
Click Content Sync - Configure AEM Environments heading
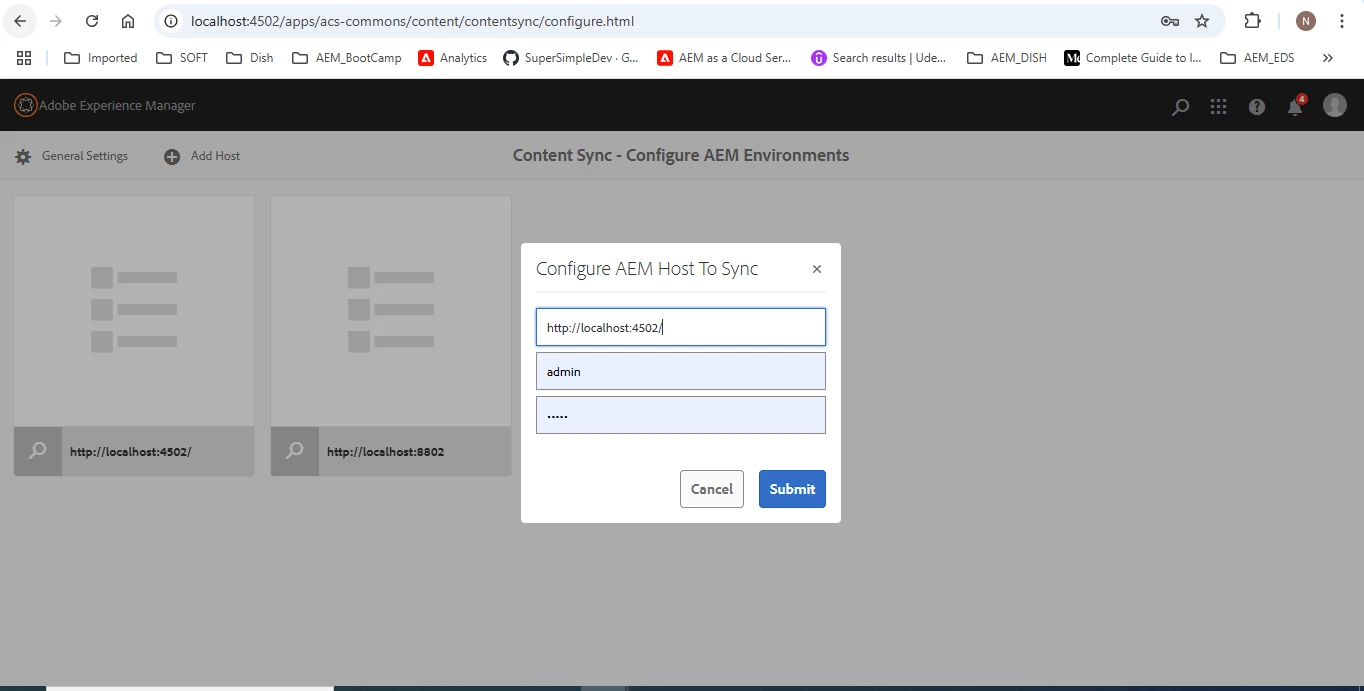681,155
